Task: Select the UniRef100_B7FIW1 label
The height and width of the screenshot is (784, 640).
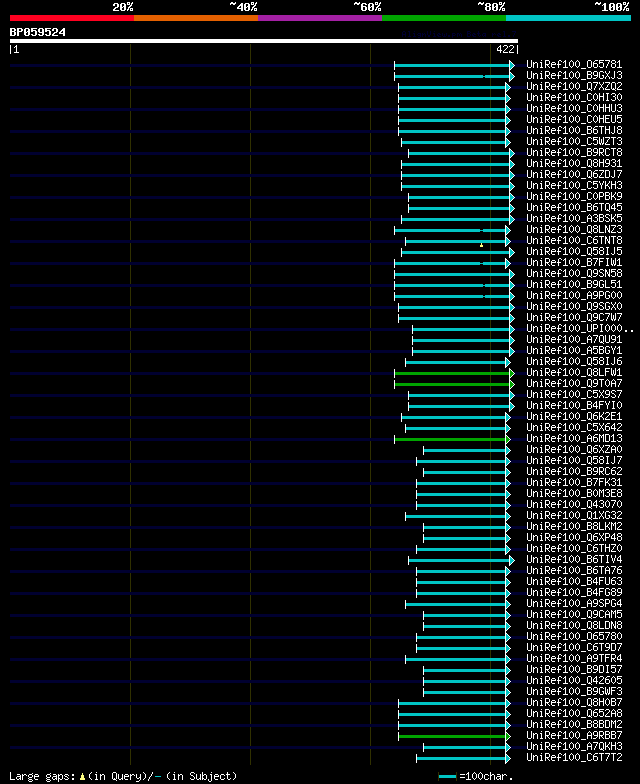Action: [x=574, y=262]
